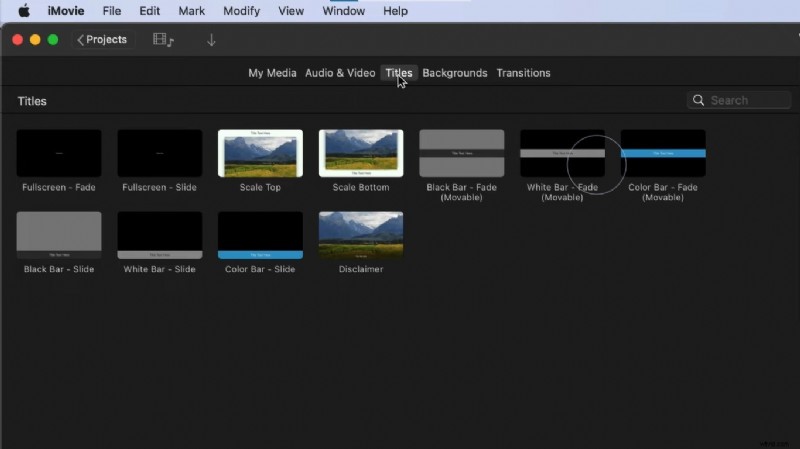Open the Transitions tab
Viewport: 800px width, 449px height.
tap(523, 73)
